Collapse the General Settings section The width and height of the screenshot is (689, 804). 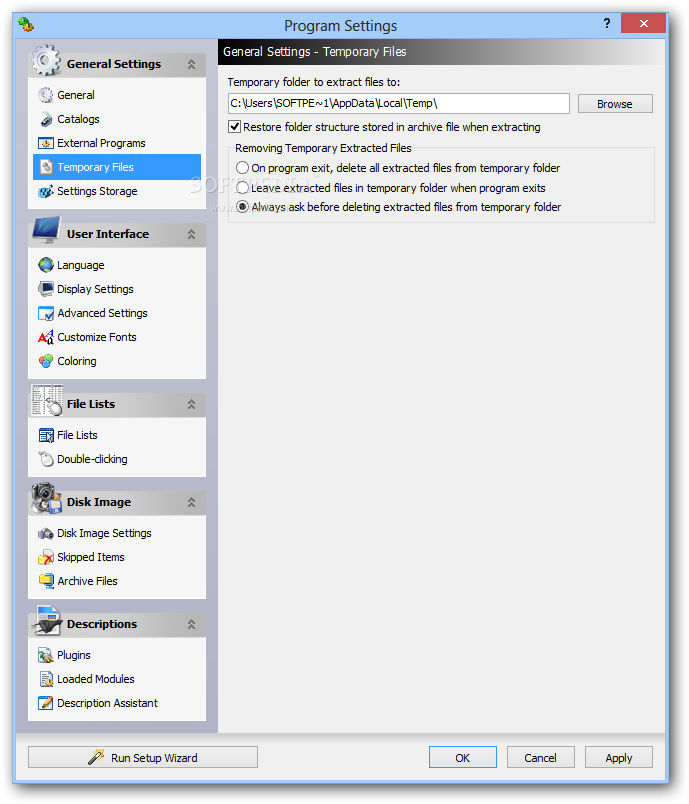point(191,65)
